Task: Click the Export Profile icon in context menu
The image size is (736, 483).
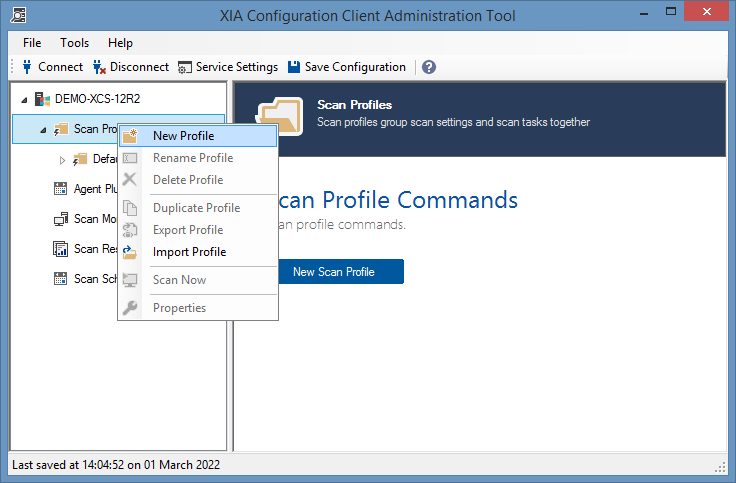Action: [130, 230]
